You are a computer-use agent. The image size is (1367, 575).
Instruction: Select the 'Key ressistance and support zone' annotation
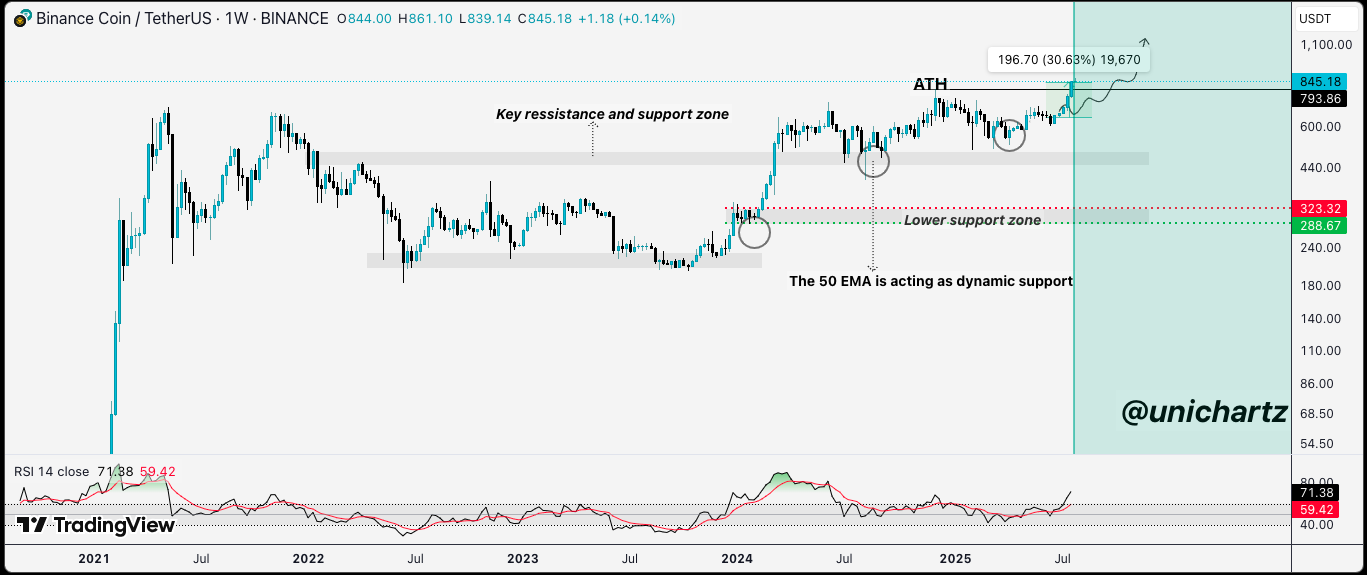coord(612,115)
